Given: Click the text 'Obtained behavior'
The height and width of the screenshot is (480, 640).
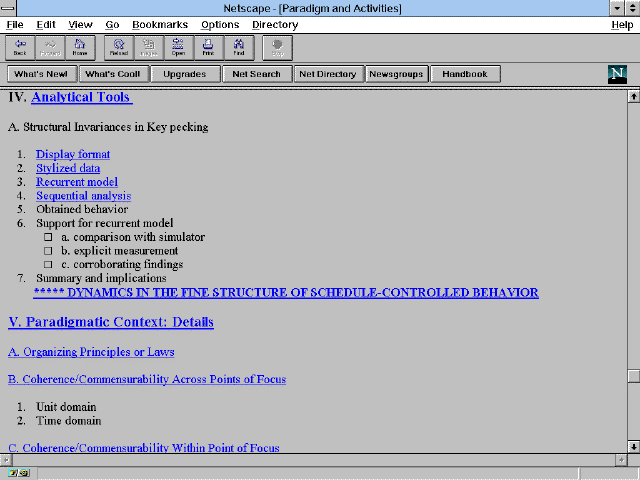Looking at the screenshot, I should 82,209.
